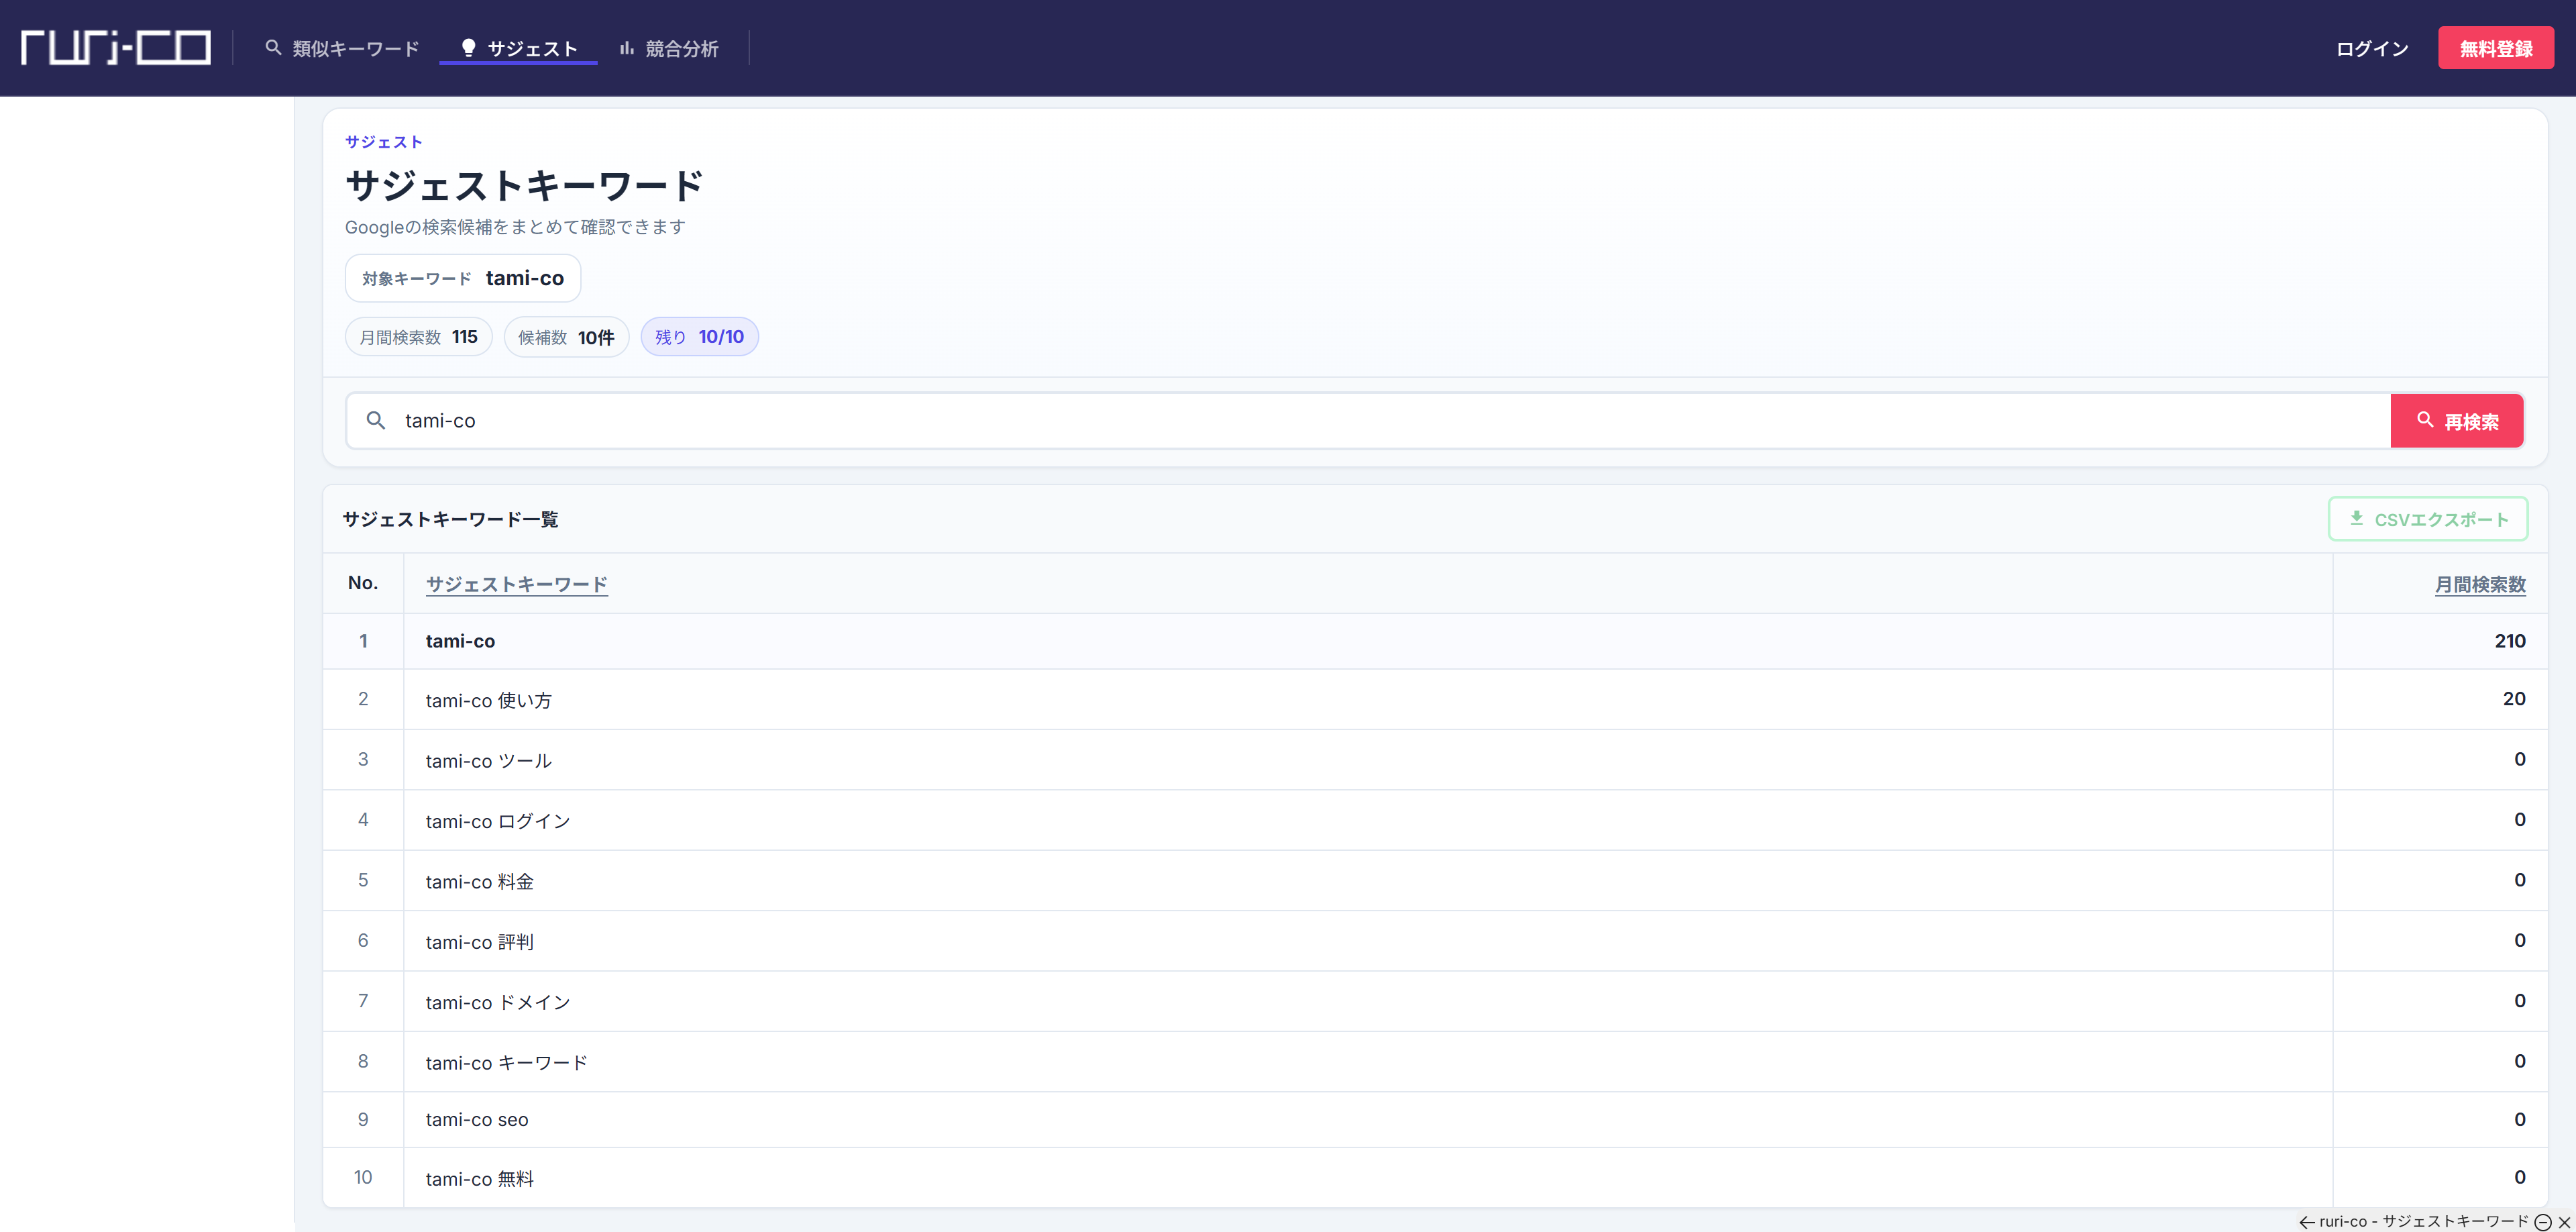Click the ruri-co logo
The height and width of the screenshot is (1232, 2576).
[116, 47]
